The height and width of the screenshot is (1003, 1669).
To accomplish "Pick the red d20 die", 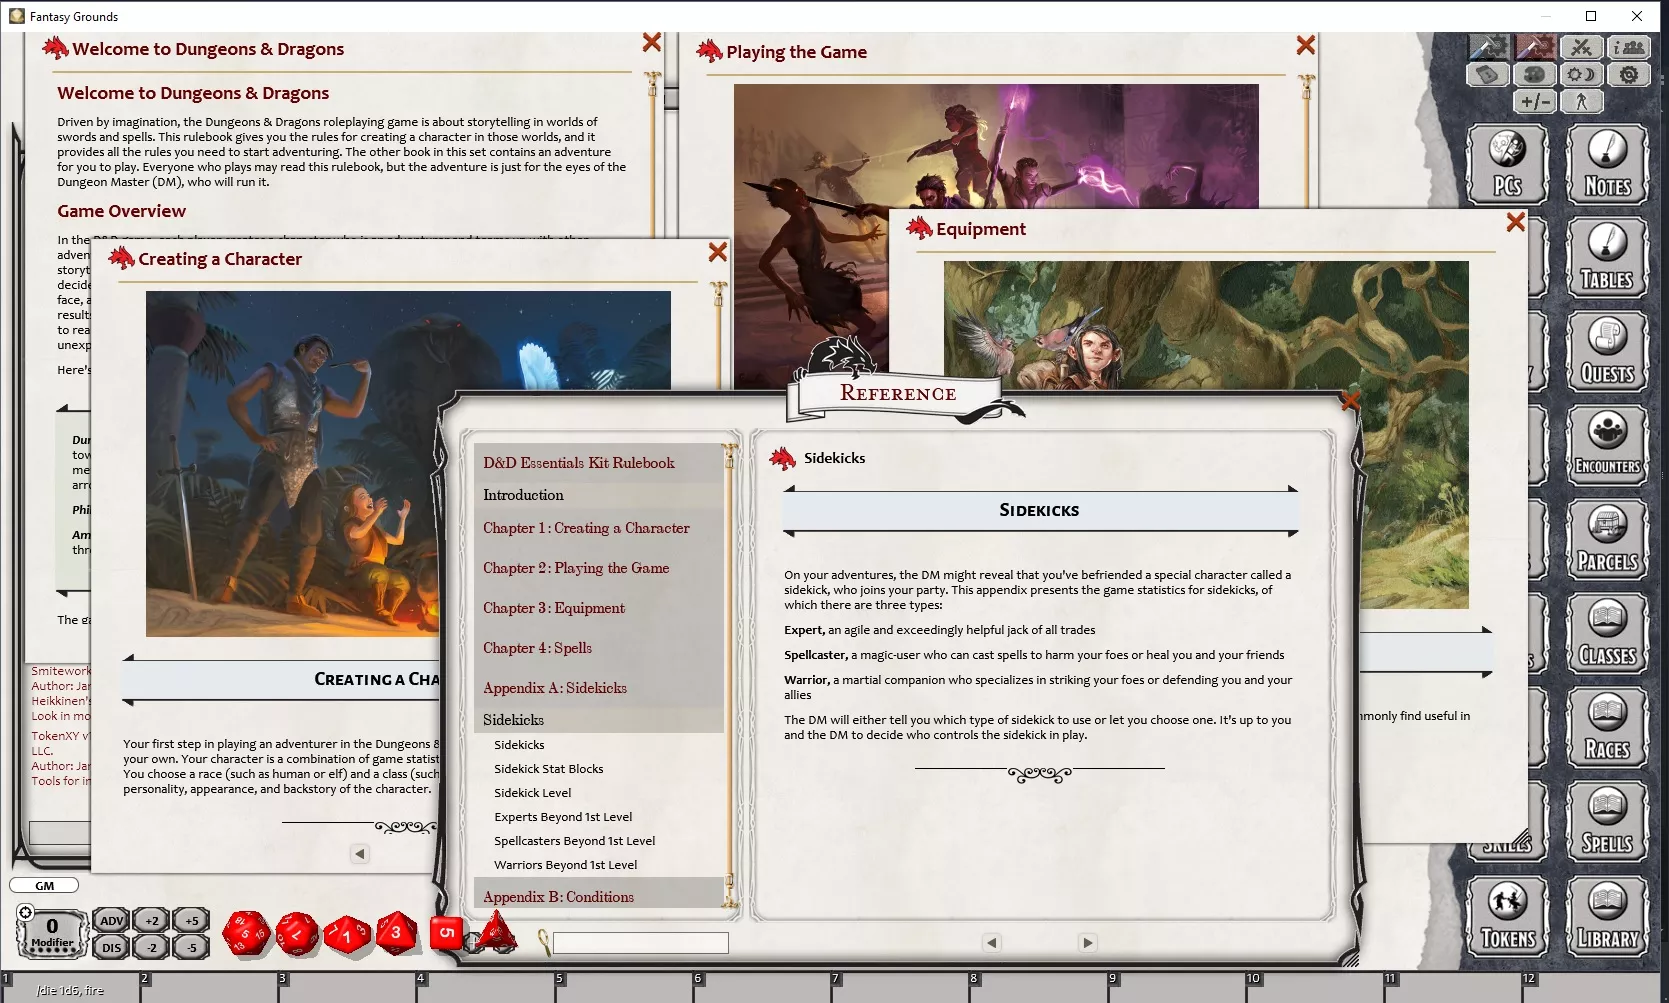I will click(x=246, y=934).
